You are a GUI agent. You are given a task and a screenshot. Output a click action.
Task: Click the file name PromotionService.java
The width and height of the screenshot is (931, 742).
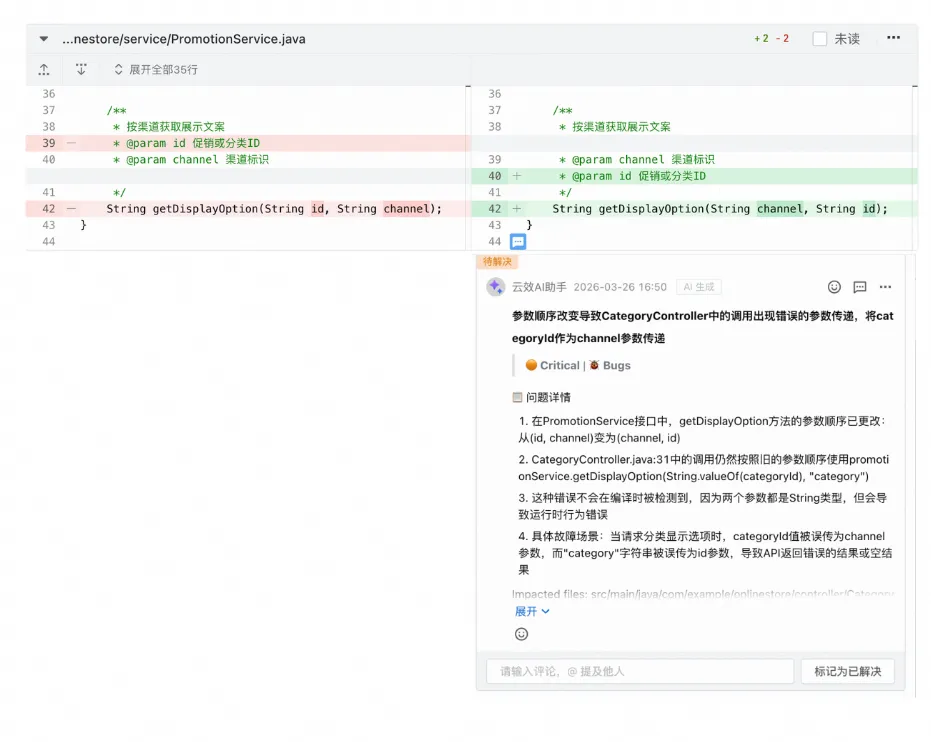coord(184,39)
